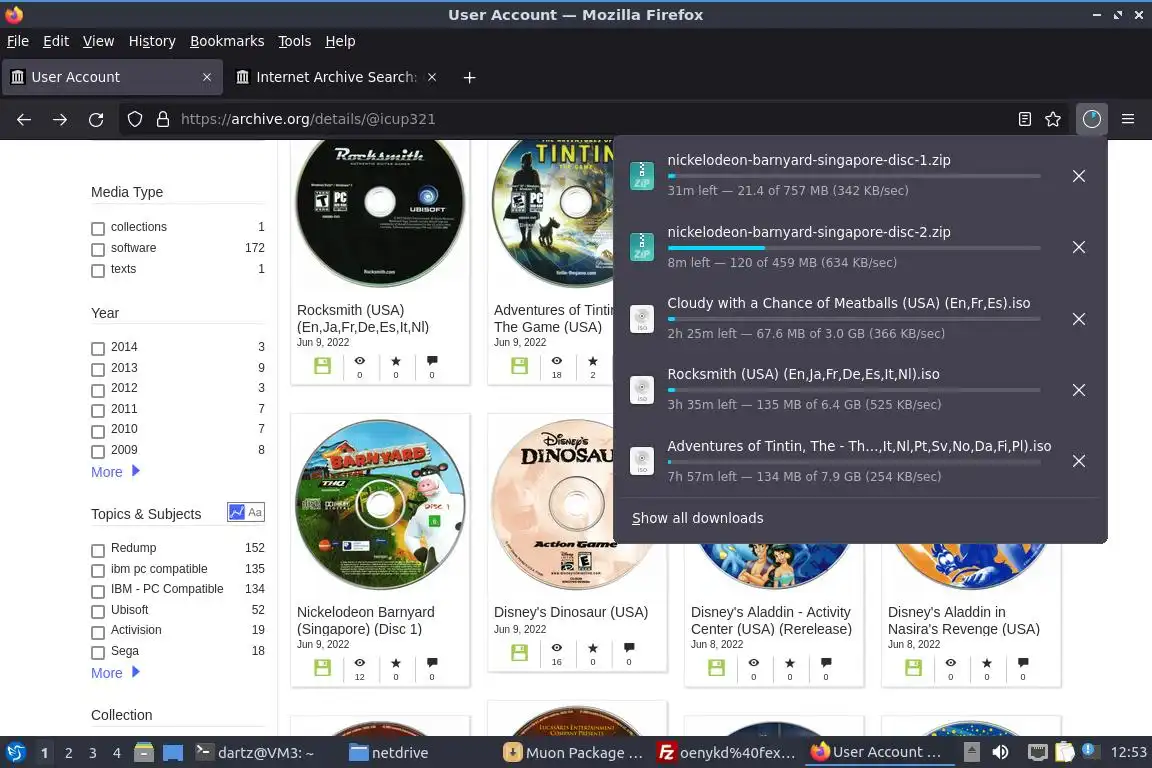The image size is (1152, 768).
Task: Click software floppy icon under Rocksmith card
Action: [x=323, y=366]
